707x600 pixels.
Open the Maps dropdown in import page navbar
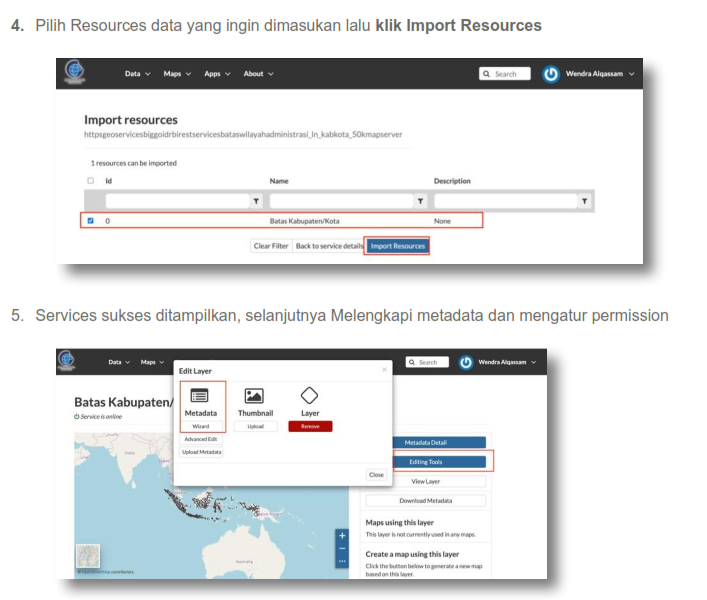coord(177,74)
